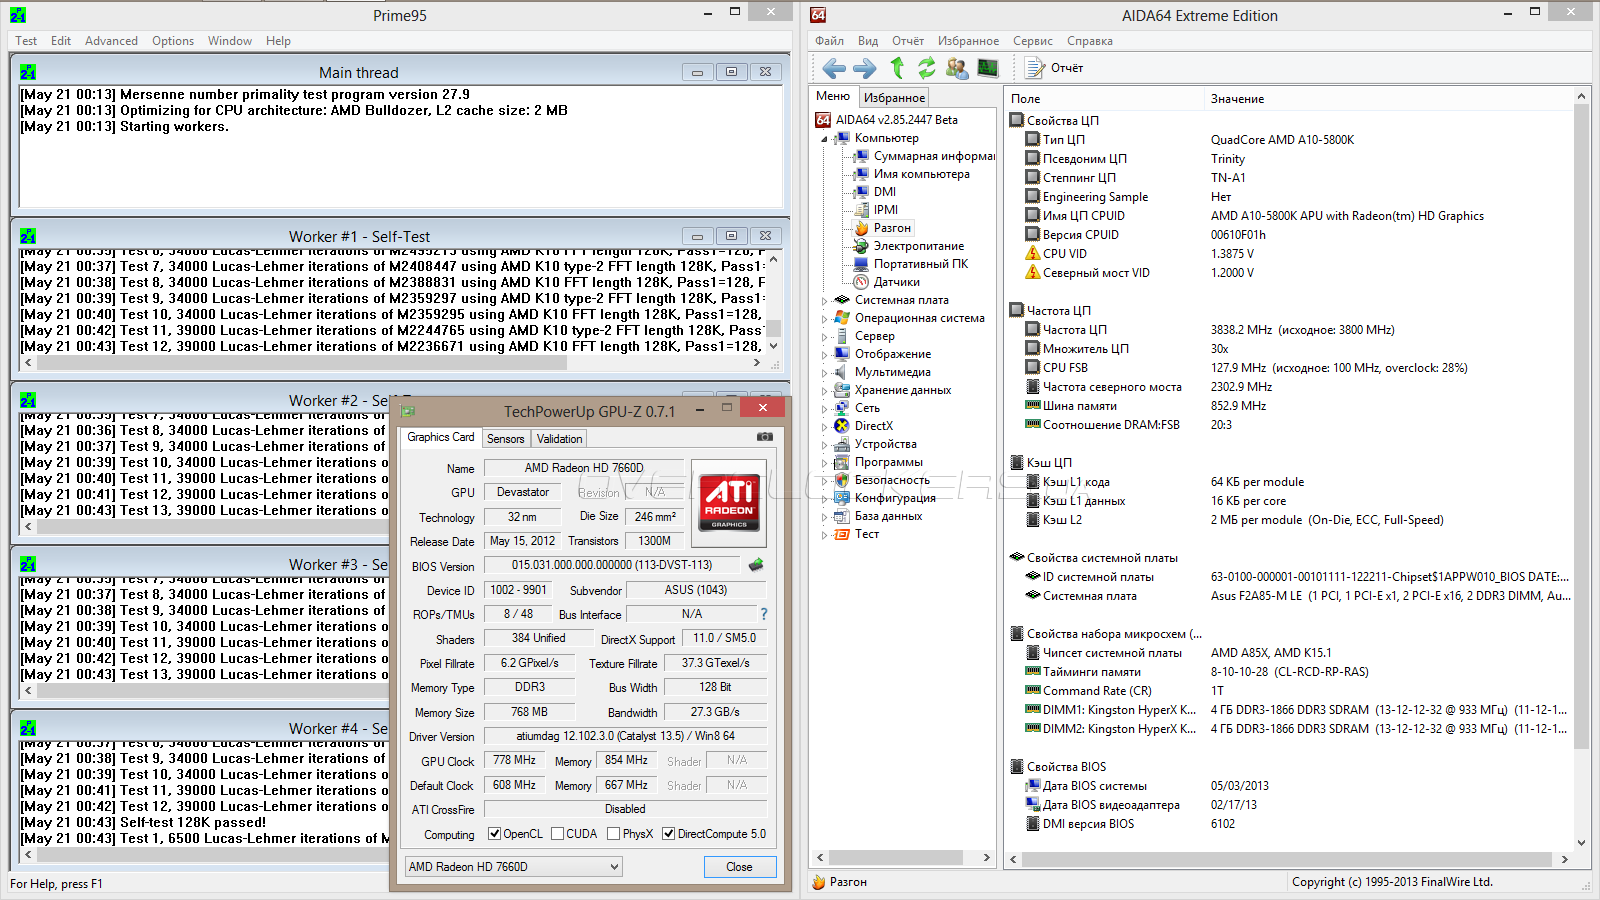Viewport: 1600px width, 900px height.
Task: Toggle the PhysX checkbox
Action: 613,834
